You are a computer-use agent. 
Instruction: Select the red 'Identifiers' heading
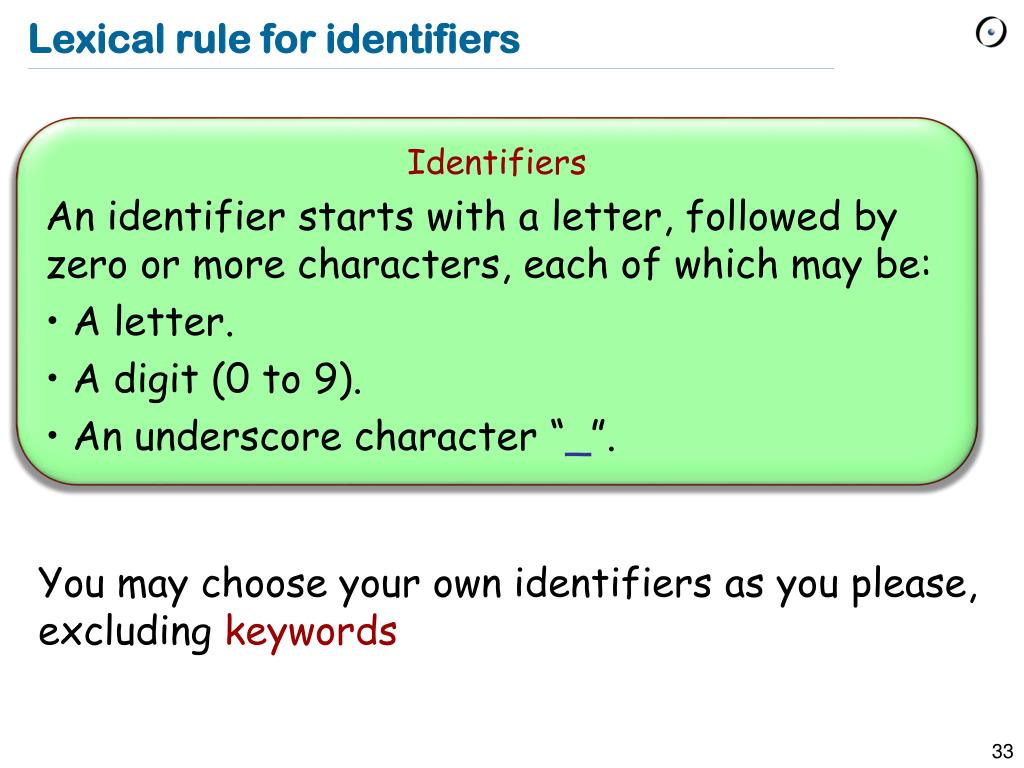(496, 163)
